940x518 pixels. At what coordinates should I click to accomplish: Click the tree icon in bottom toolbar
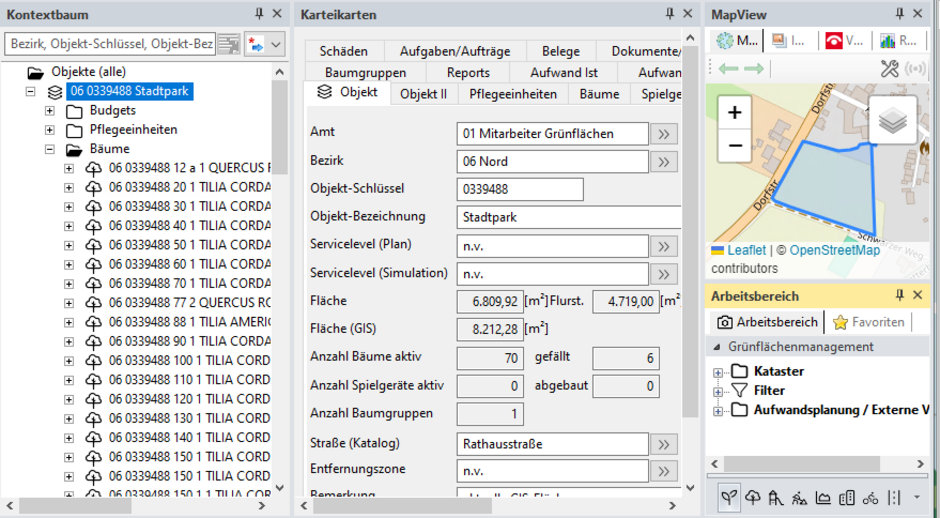753,497
